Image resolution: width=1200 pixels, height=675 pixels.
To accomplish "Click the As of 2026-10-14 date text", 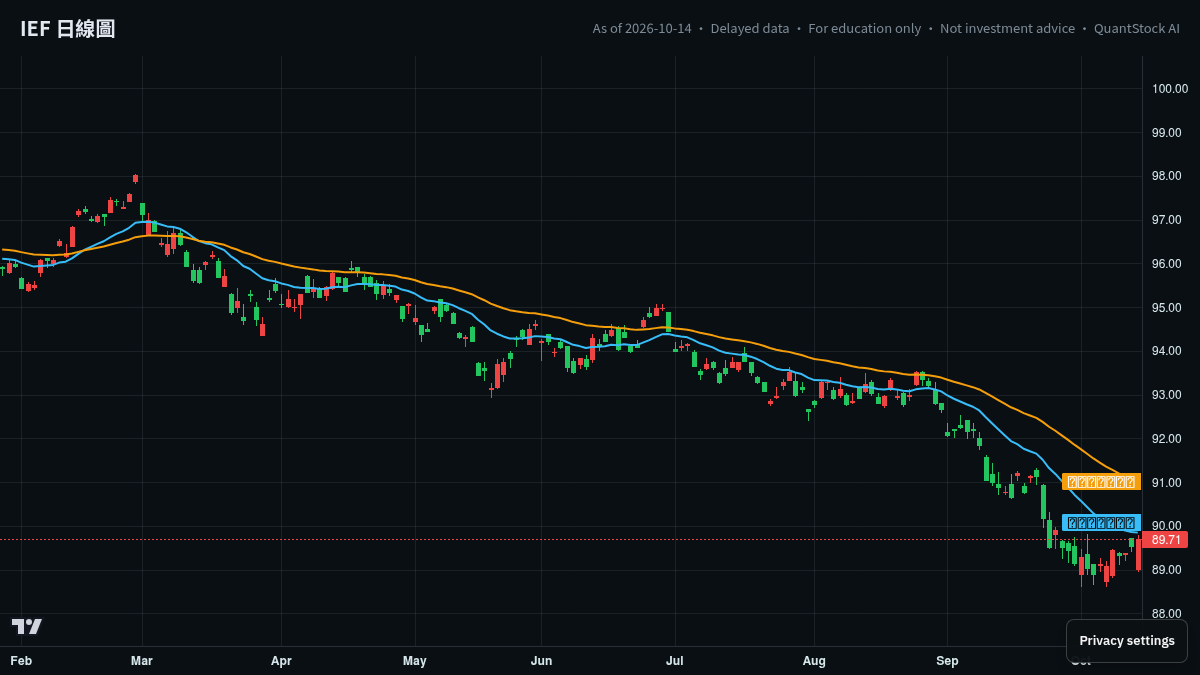I will pos(642,29).
